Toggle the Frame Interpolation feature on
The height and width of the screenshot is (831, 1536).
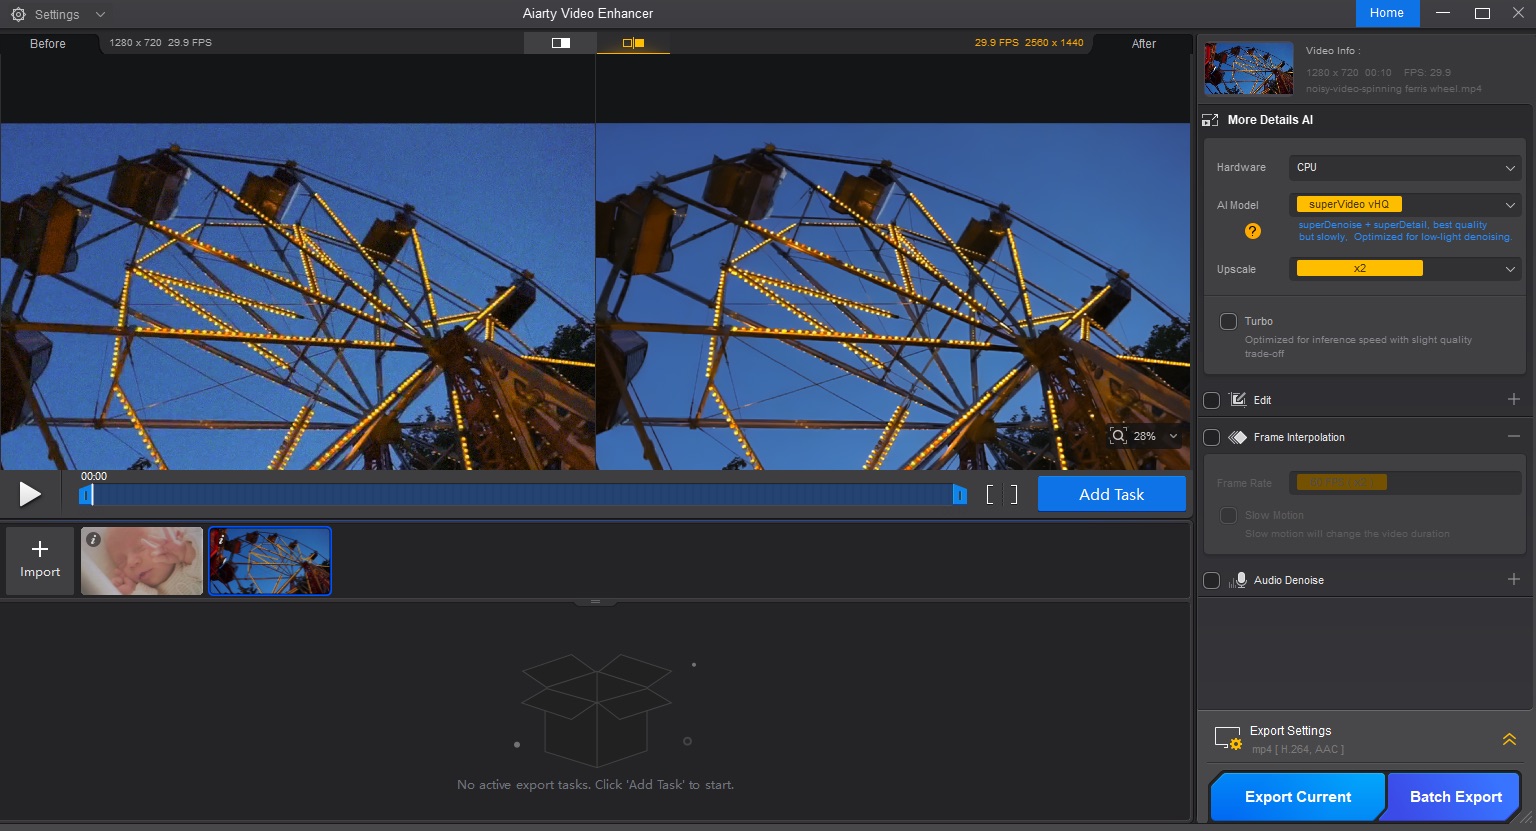click(1211, 437)
